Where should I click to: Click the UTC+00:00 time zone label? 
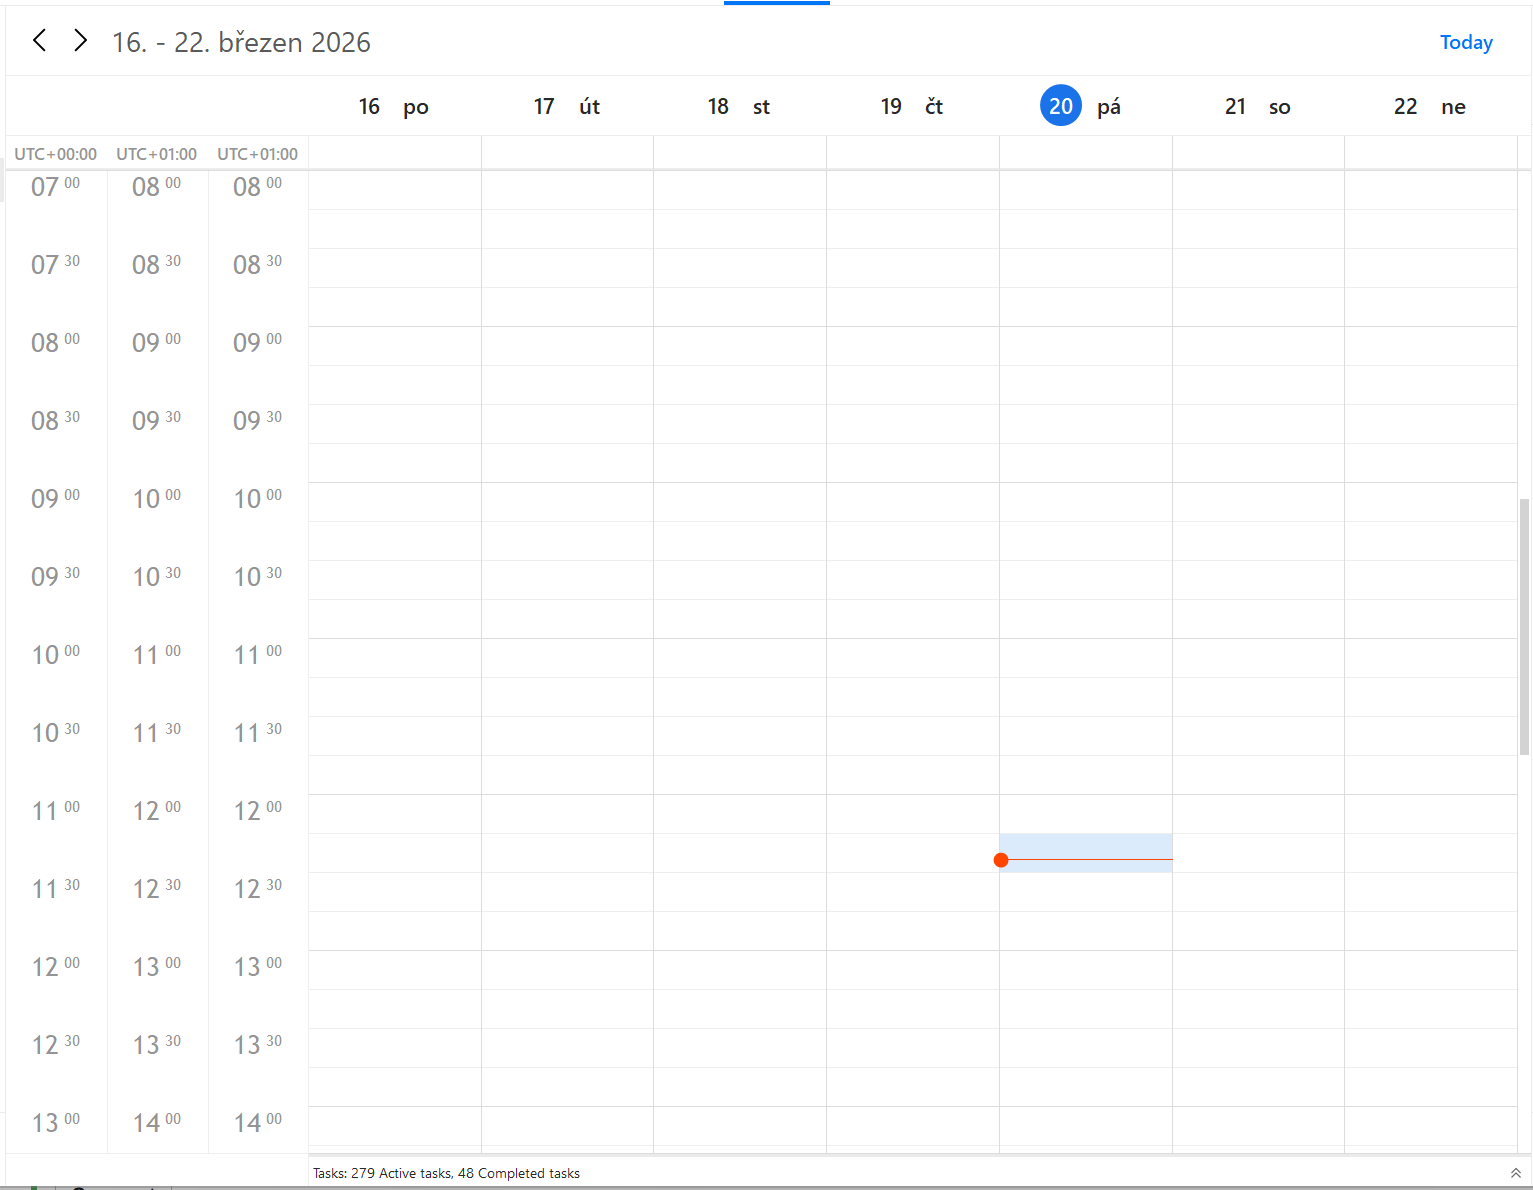pyautogui.click(x=56, y=154)
